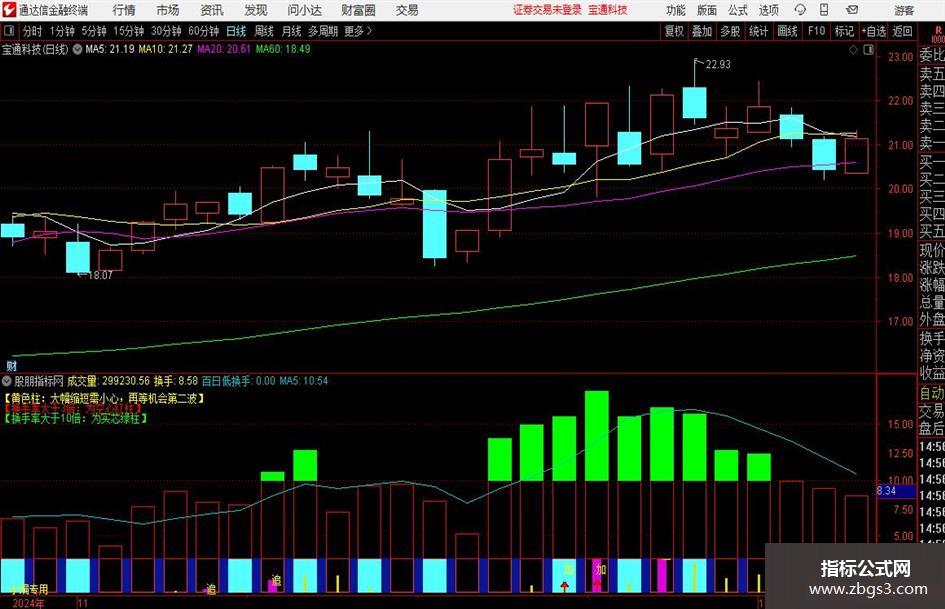Expand 更多 period options
The image size is (945, 609).
(x=359, y=31)
